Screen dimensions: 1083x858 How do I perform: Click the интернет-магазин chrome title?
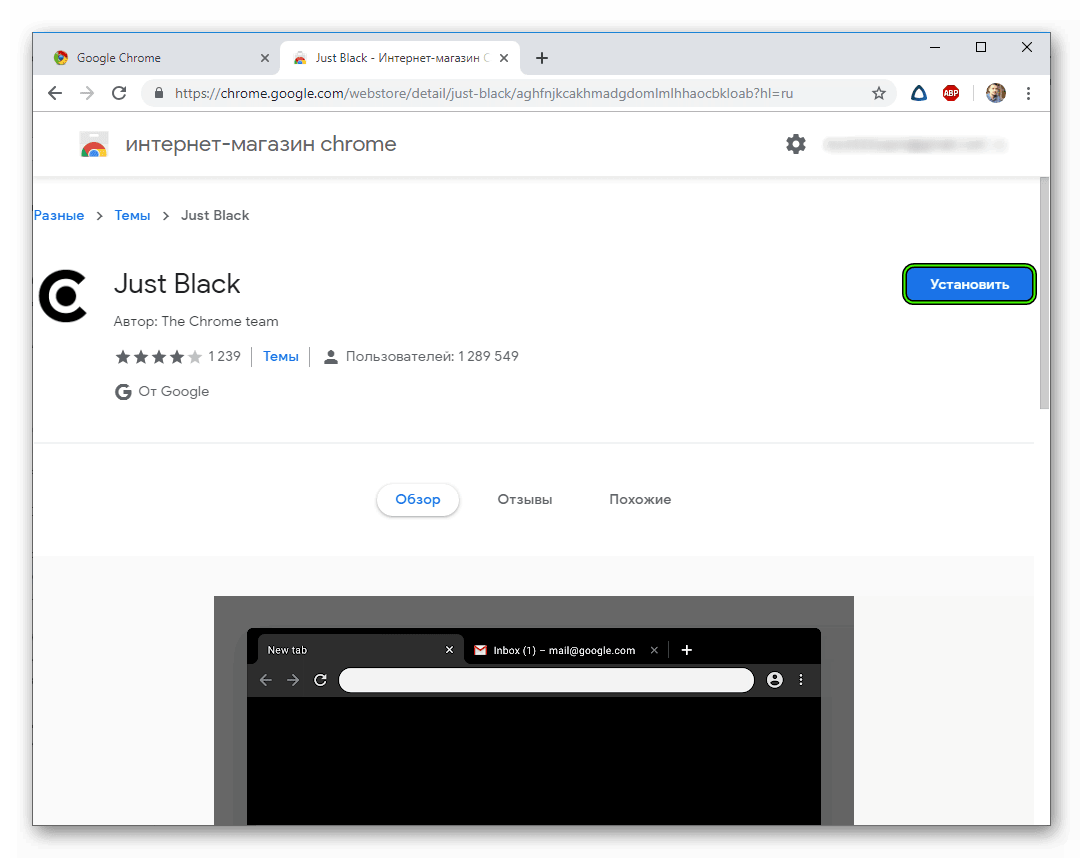261,144
